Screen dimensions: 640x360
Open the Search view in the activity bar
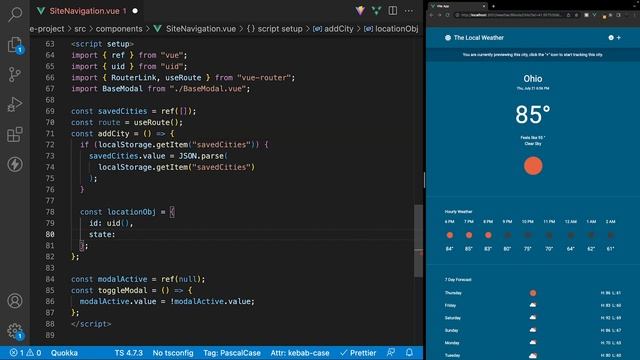pyautogui.click(x=15, y=14)
